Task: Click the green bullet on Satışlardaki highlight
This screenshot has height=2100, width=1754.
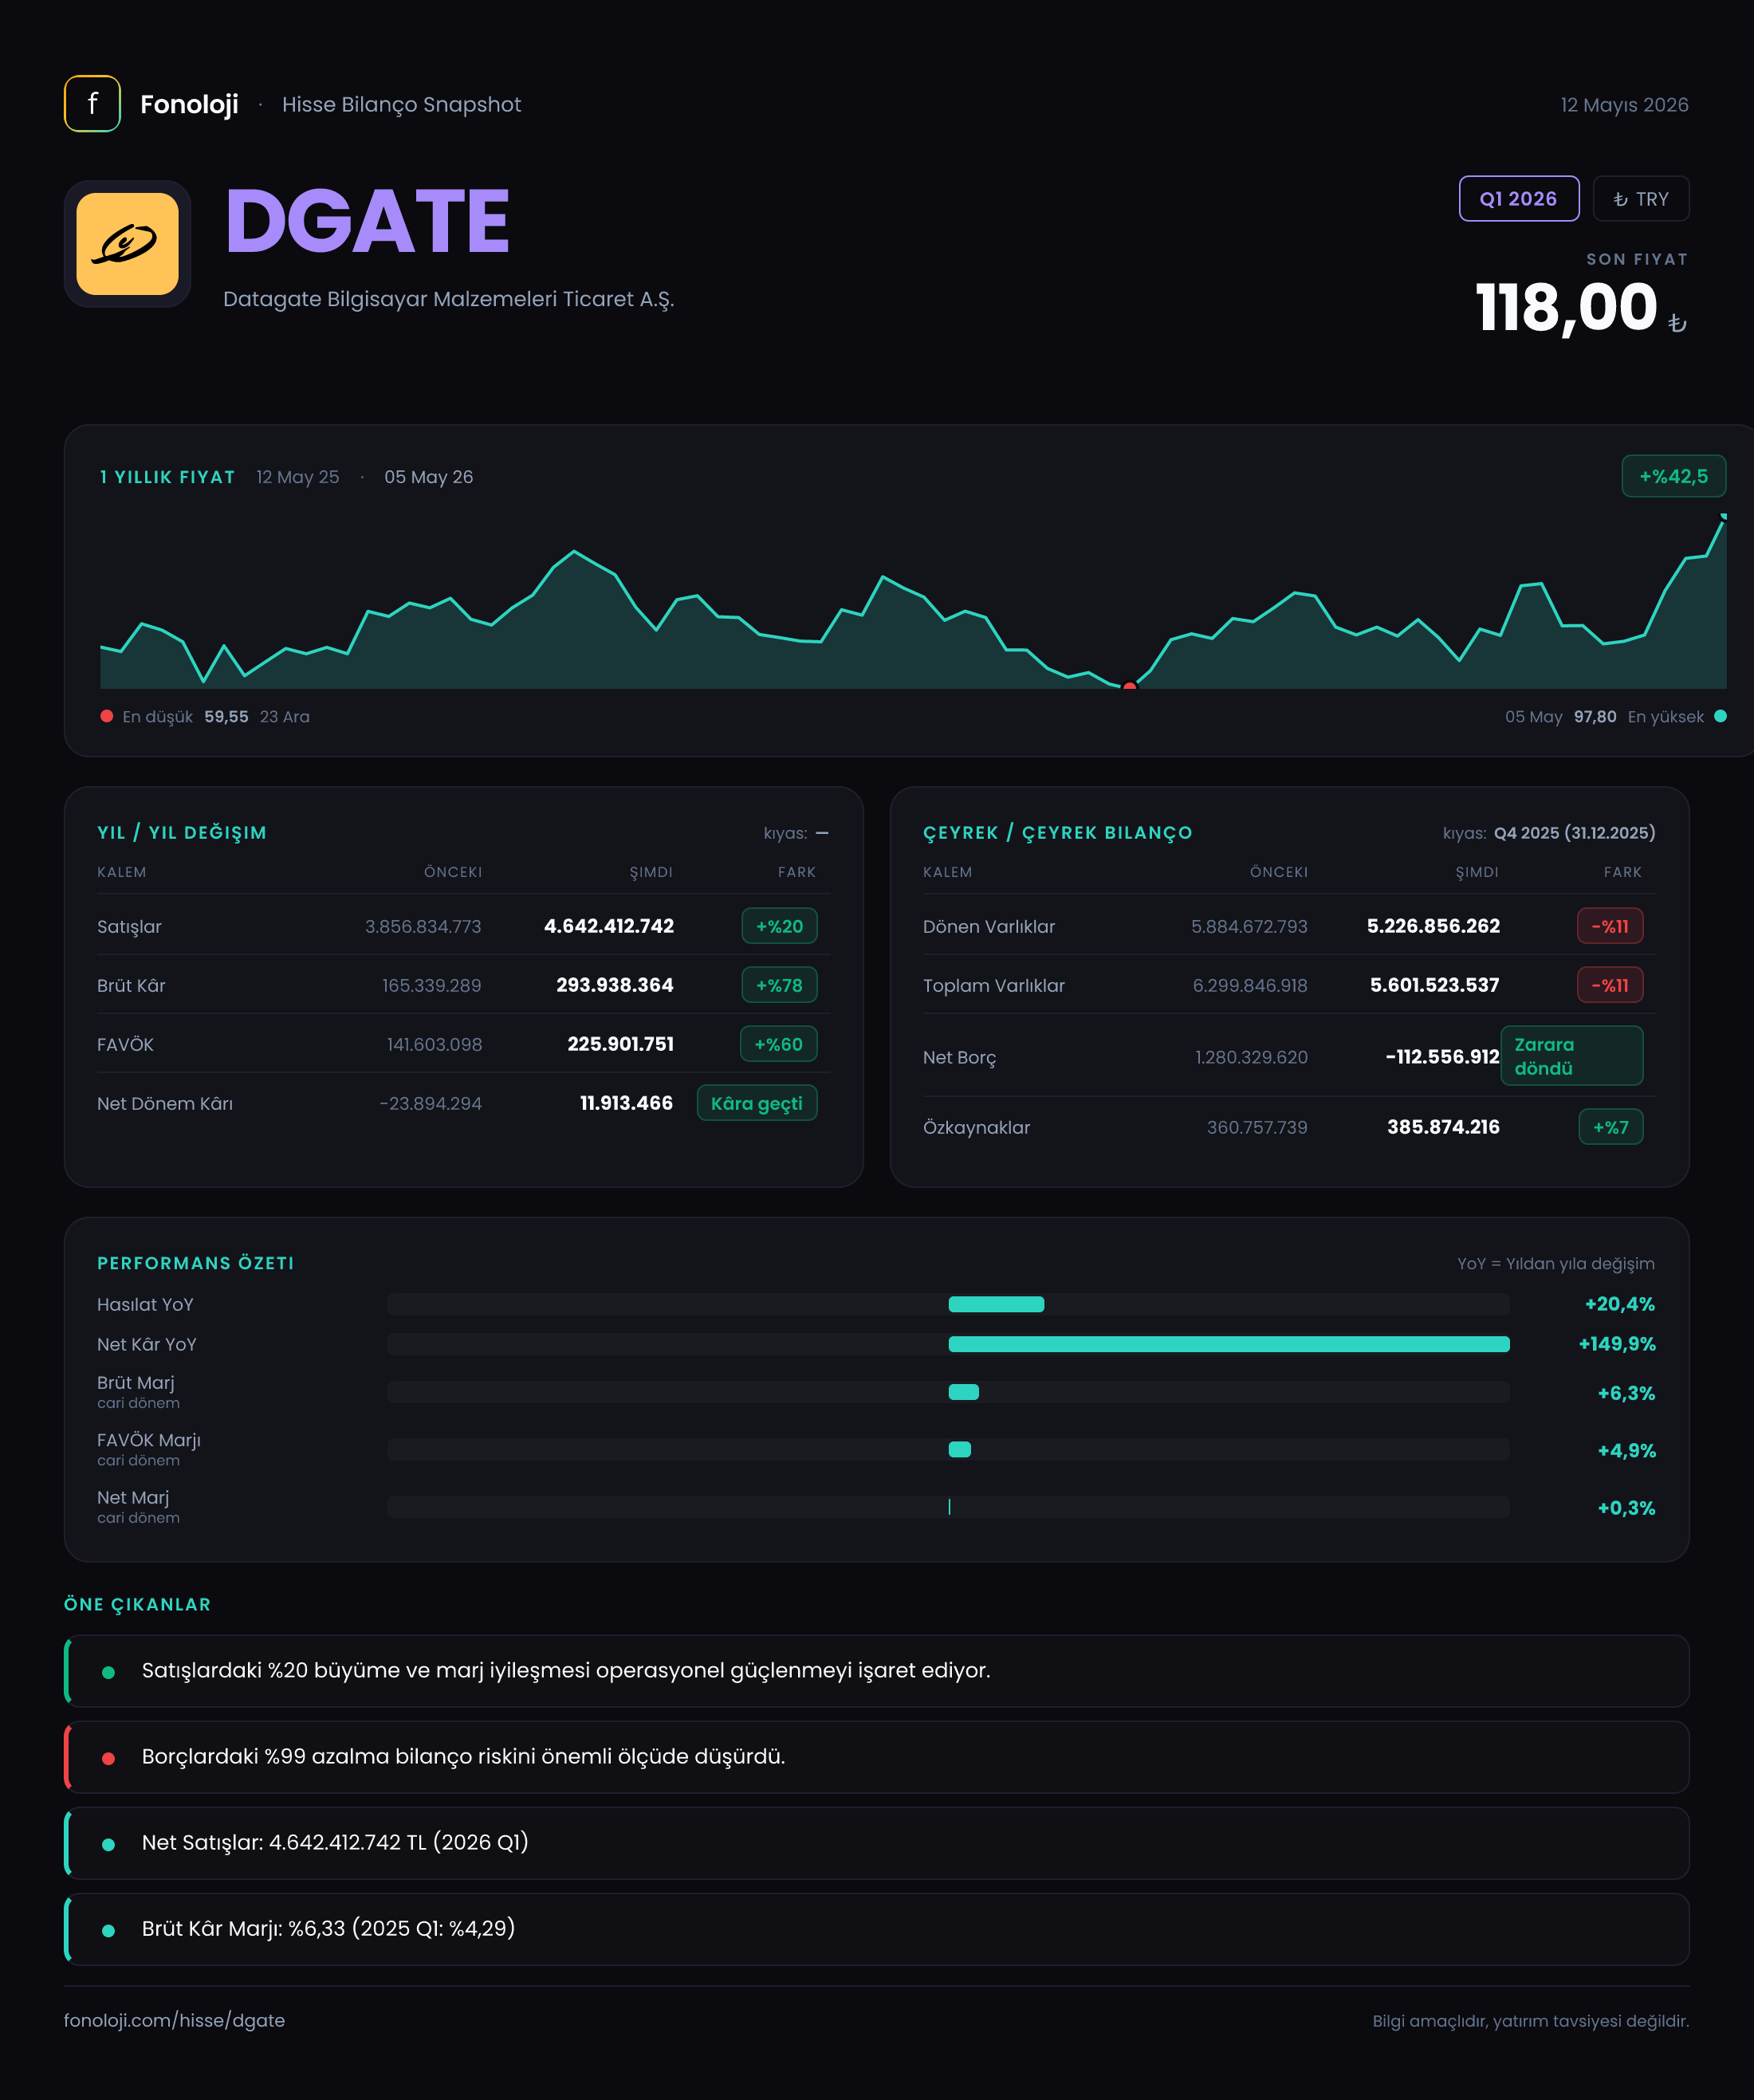Action: tap(108, 1672)
